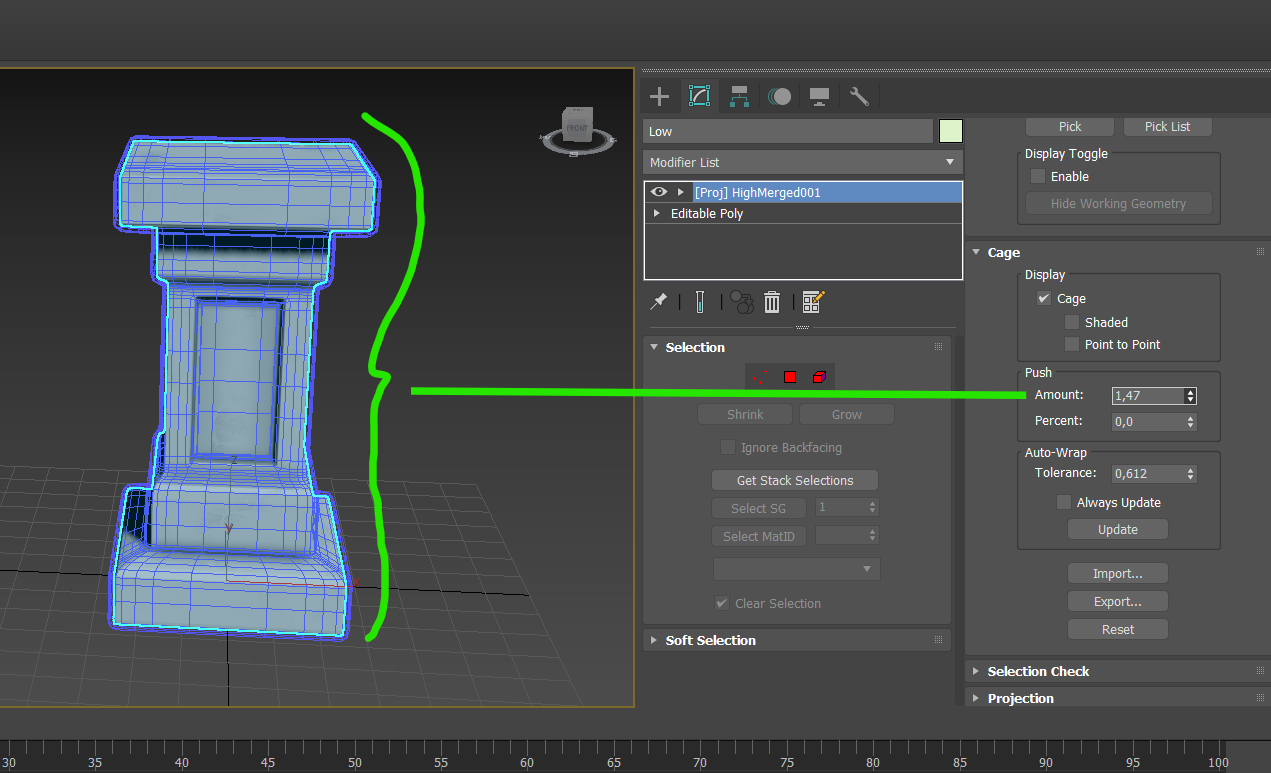This screenshot has width=1271, height=773.
Task: Open the Utilities wrench tab
Action: [859, 96]
